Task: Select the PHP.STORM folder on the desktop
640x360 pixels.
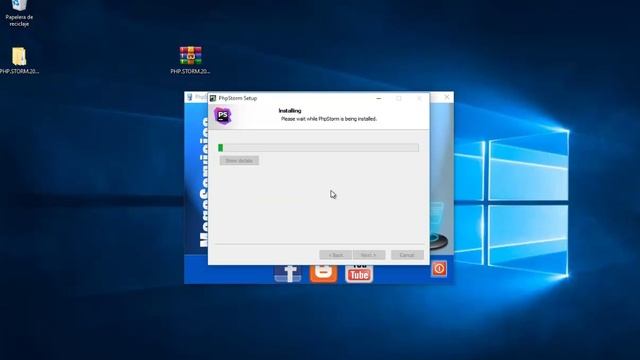Action: pyautogui.click(x=19, y=60)
